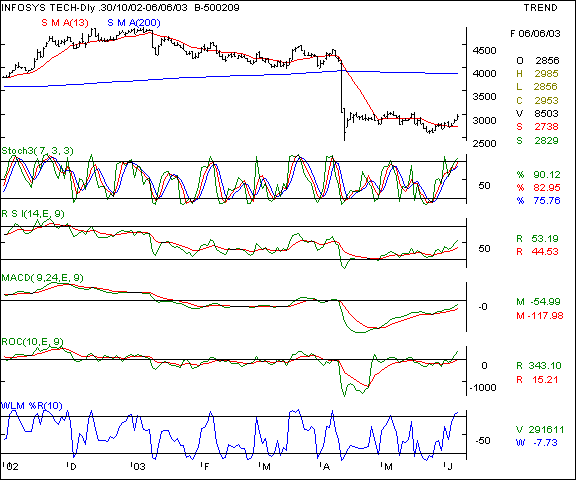This screenshot has width=576, height=480.
Task: Click the stochastic value 82.95
Action: [547, 188]
